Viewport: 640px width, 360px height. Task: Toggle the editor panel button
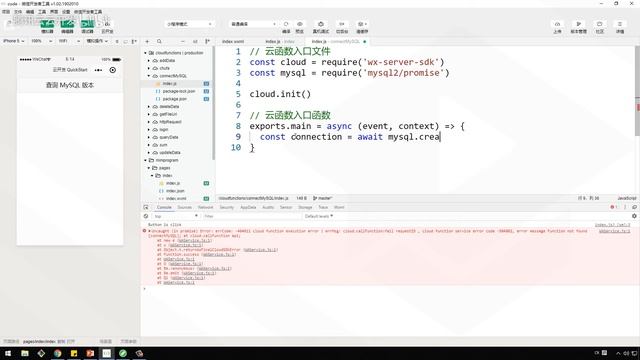(x=67, y=24)
